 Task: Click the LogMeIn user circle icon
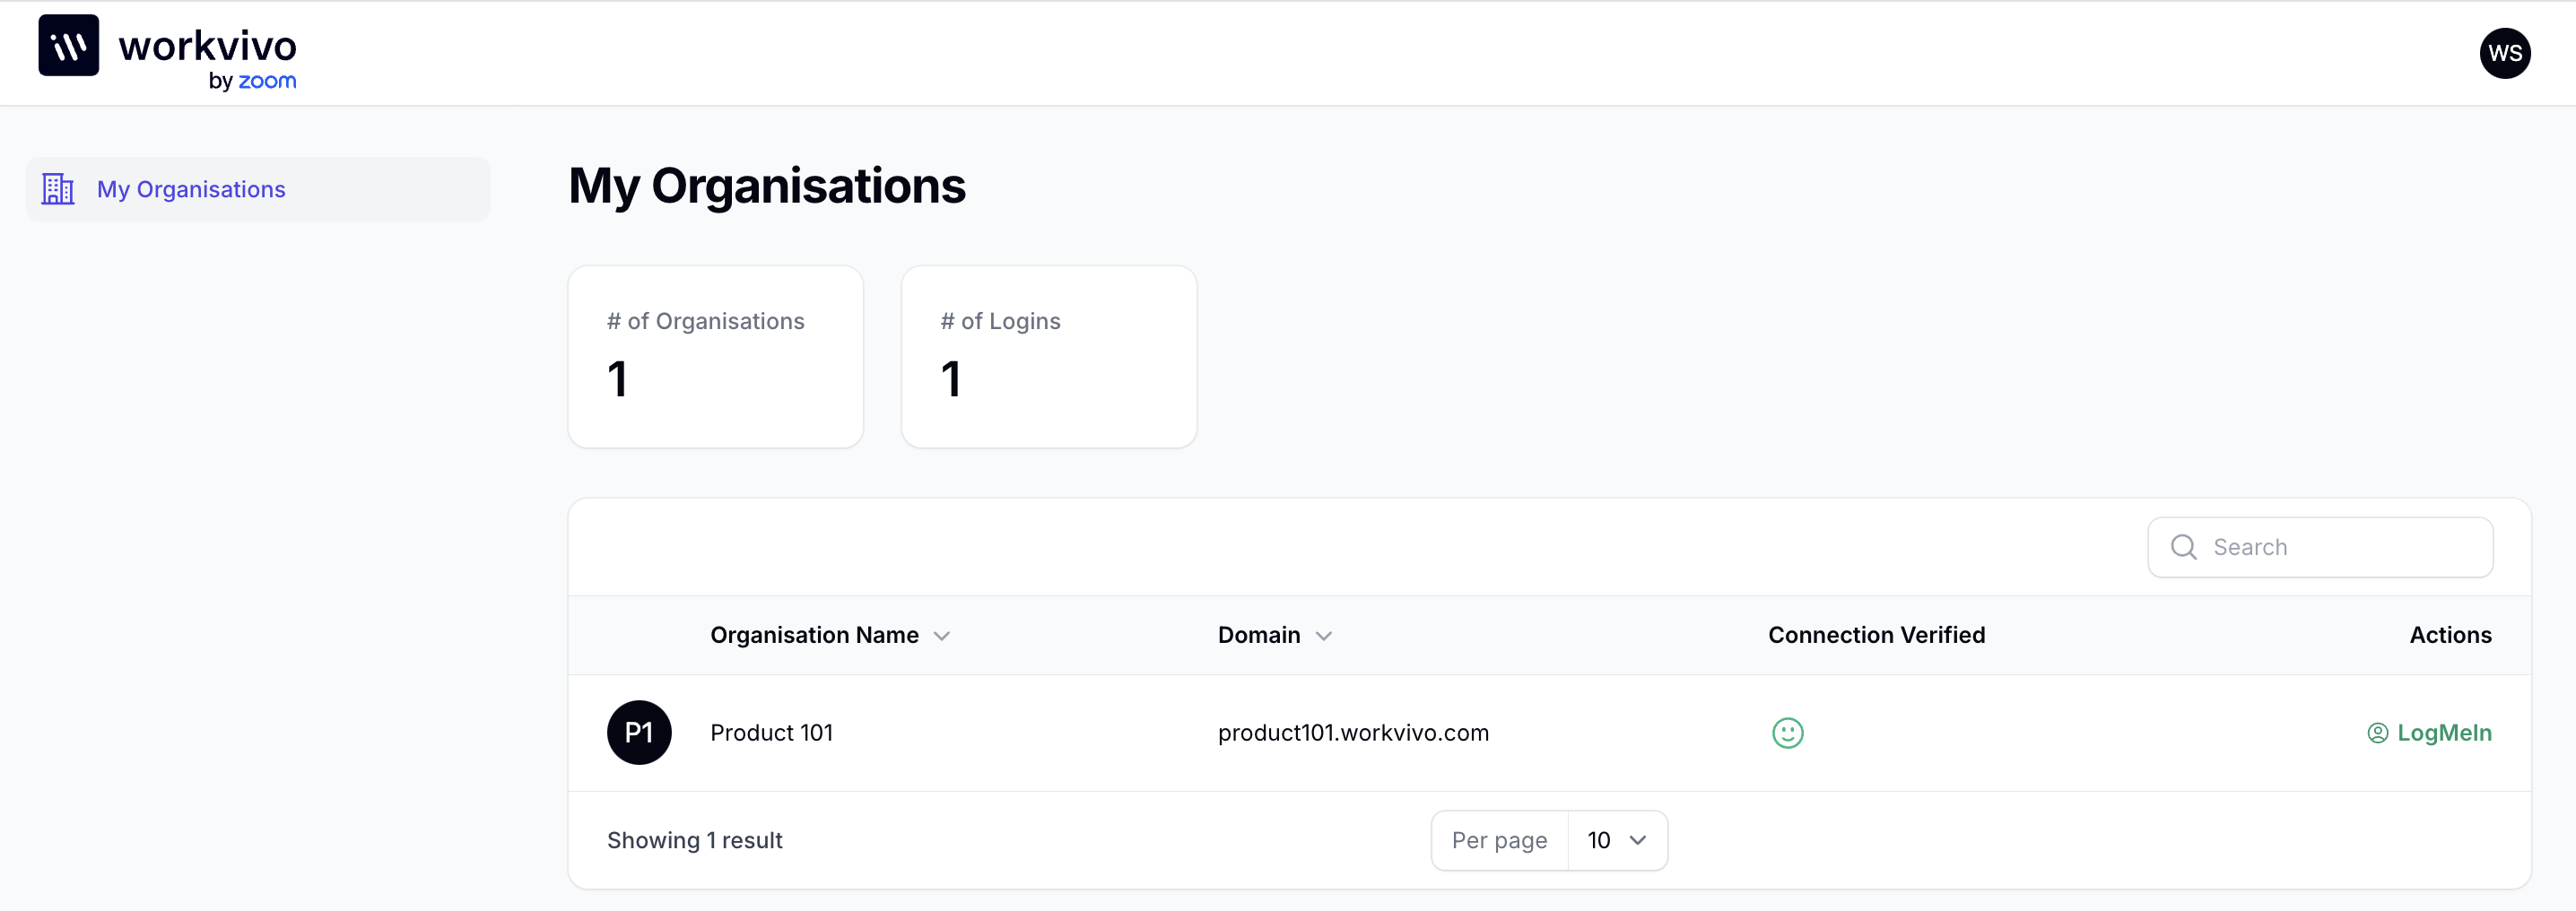[2377, 733]
